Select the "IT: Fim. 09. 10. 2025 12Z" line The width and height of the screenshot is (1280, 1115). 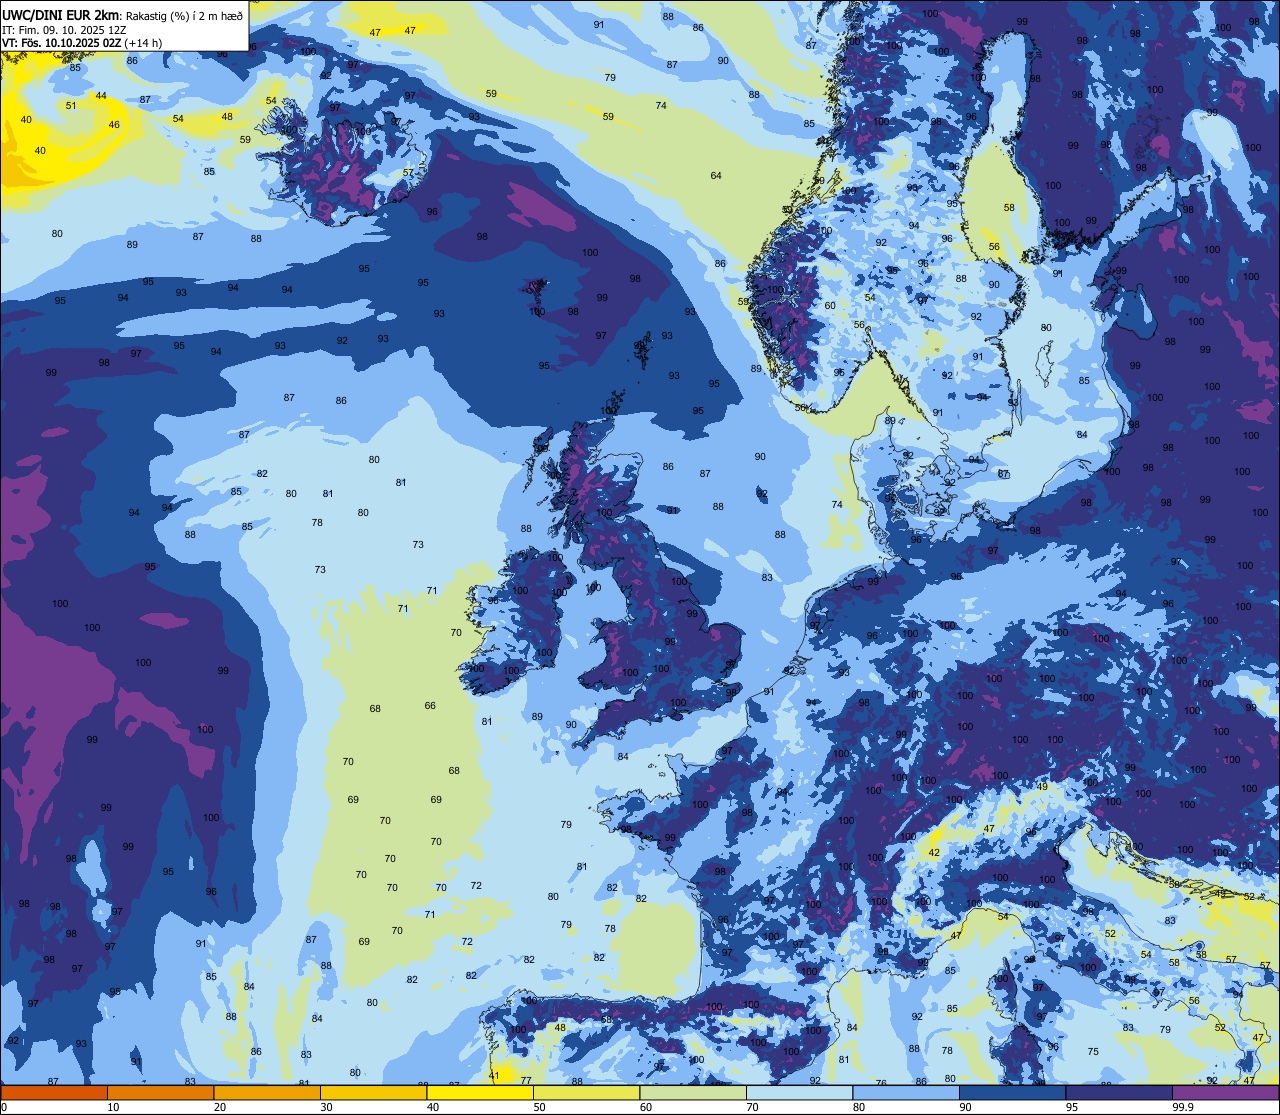pyautogui.click(x=63, y=30)
